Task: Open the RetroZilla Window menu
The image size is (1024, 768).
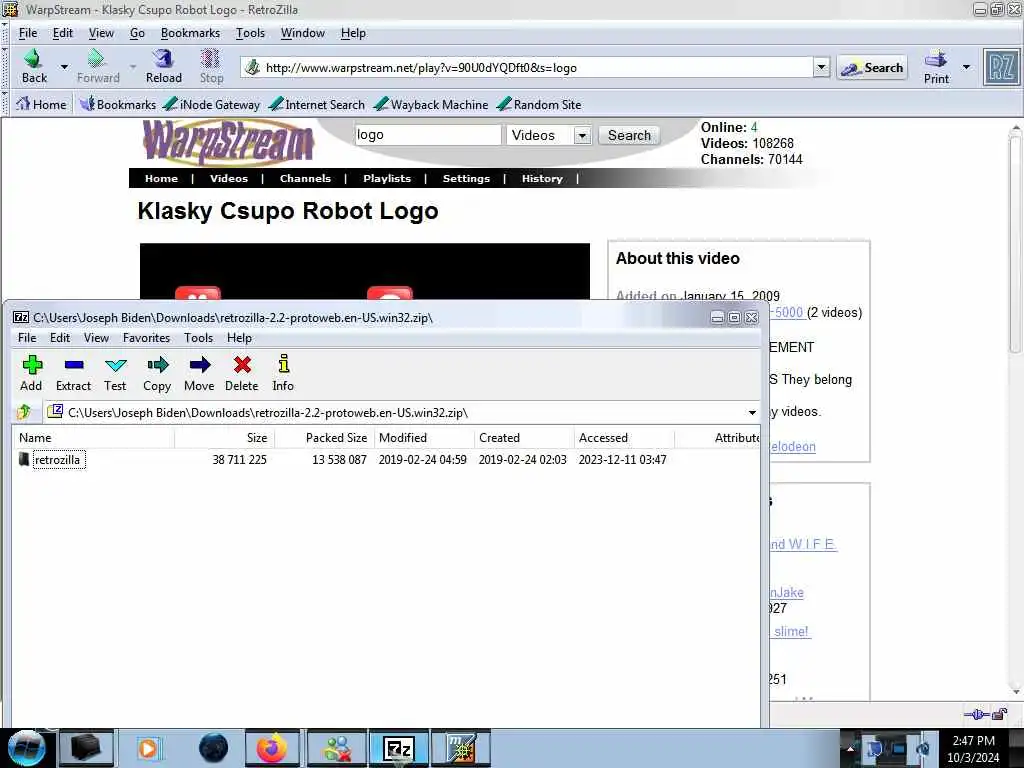Action: pos(302,33)
